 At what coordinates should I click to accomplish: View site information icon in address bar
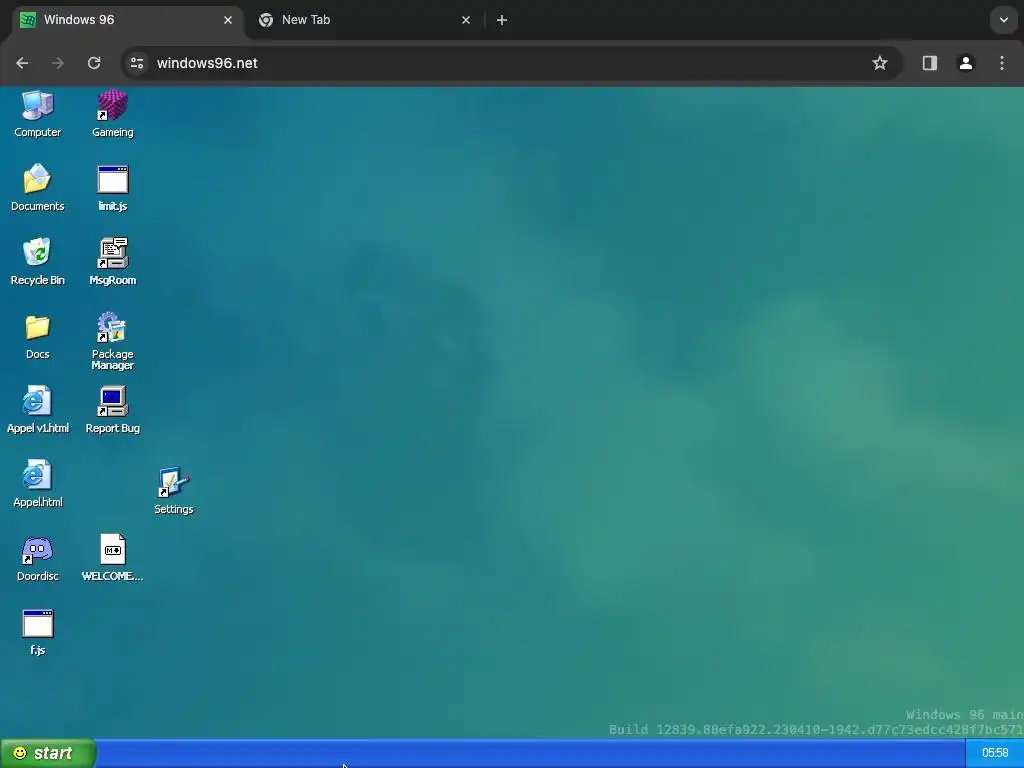point(137,63)
